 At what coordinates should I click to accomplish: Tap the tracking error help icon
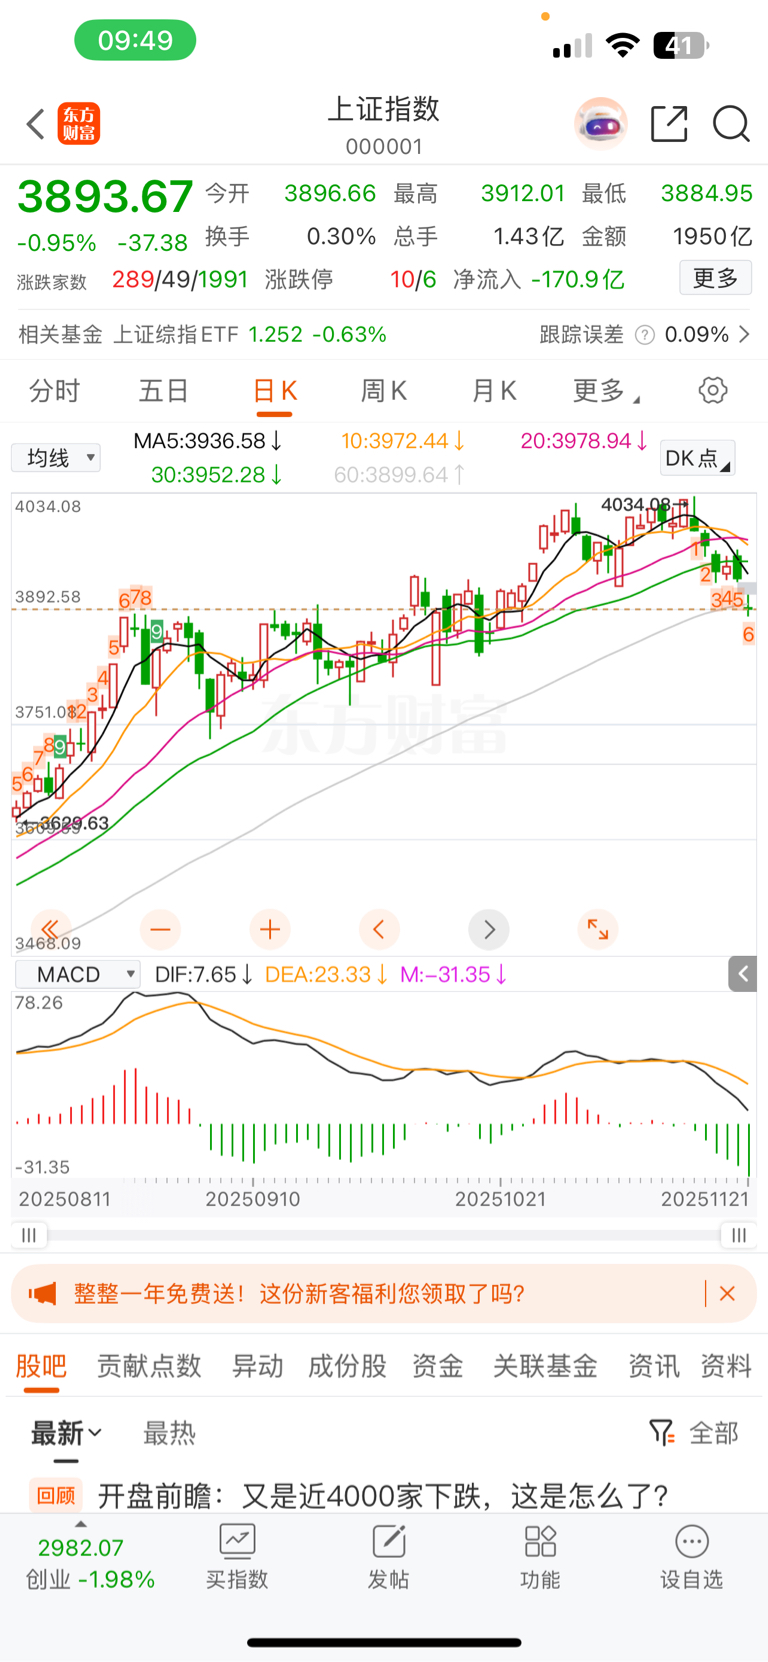click(645, 335)
